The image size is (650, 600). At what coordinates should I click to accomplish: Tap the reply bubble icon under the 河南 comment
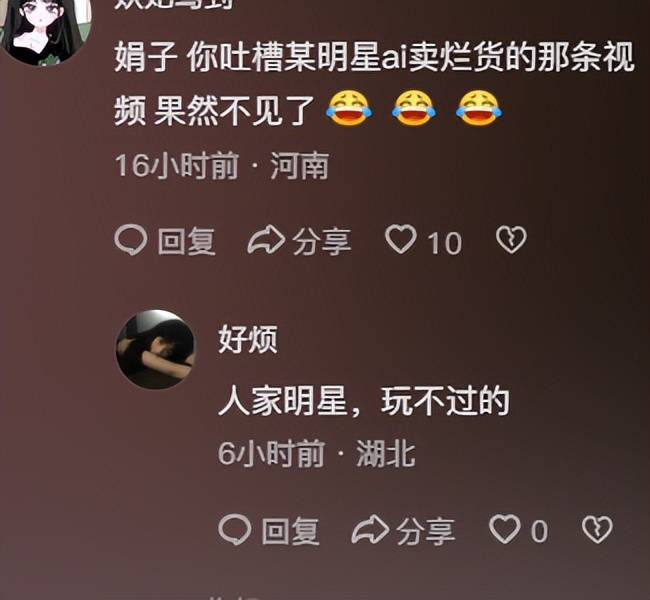[x=131, y=239]
